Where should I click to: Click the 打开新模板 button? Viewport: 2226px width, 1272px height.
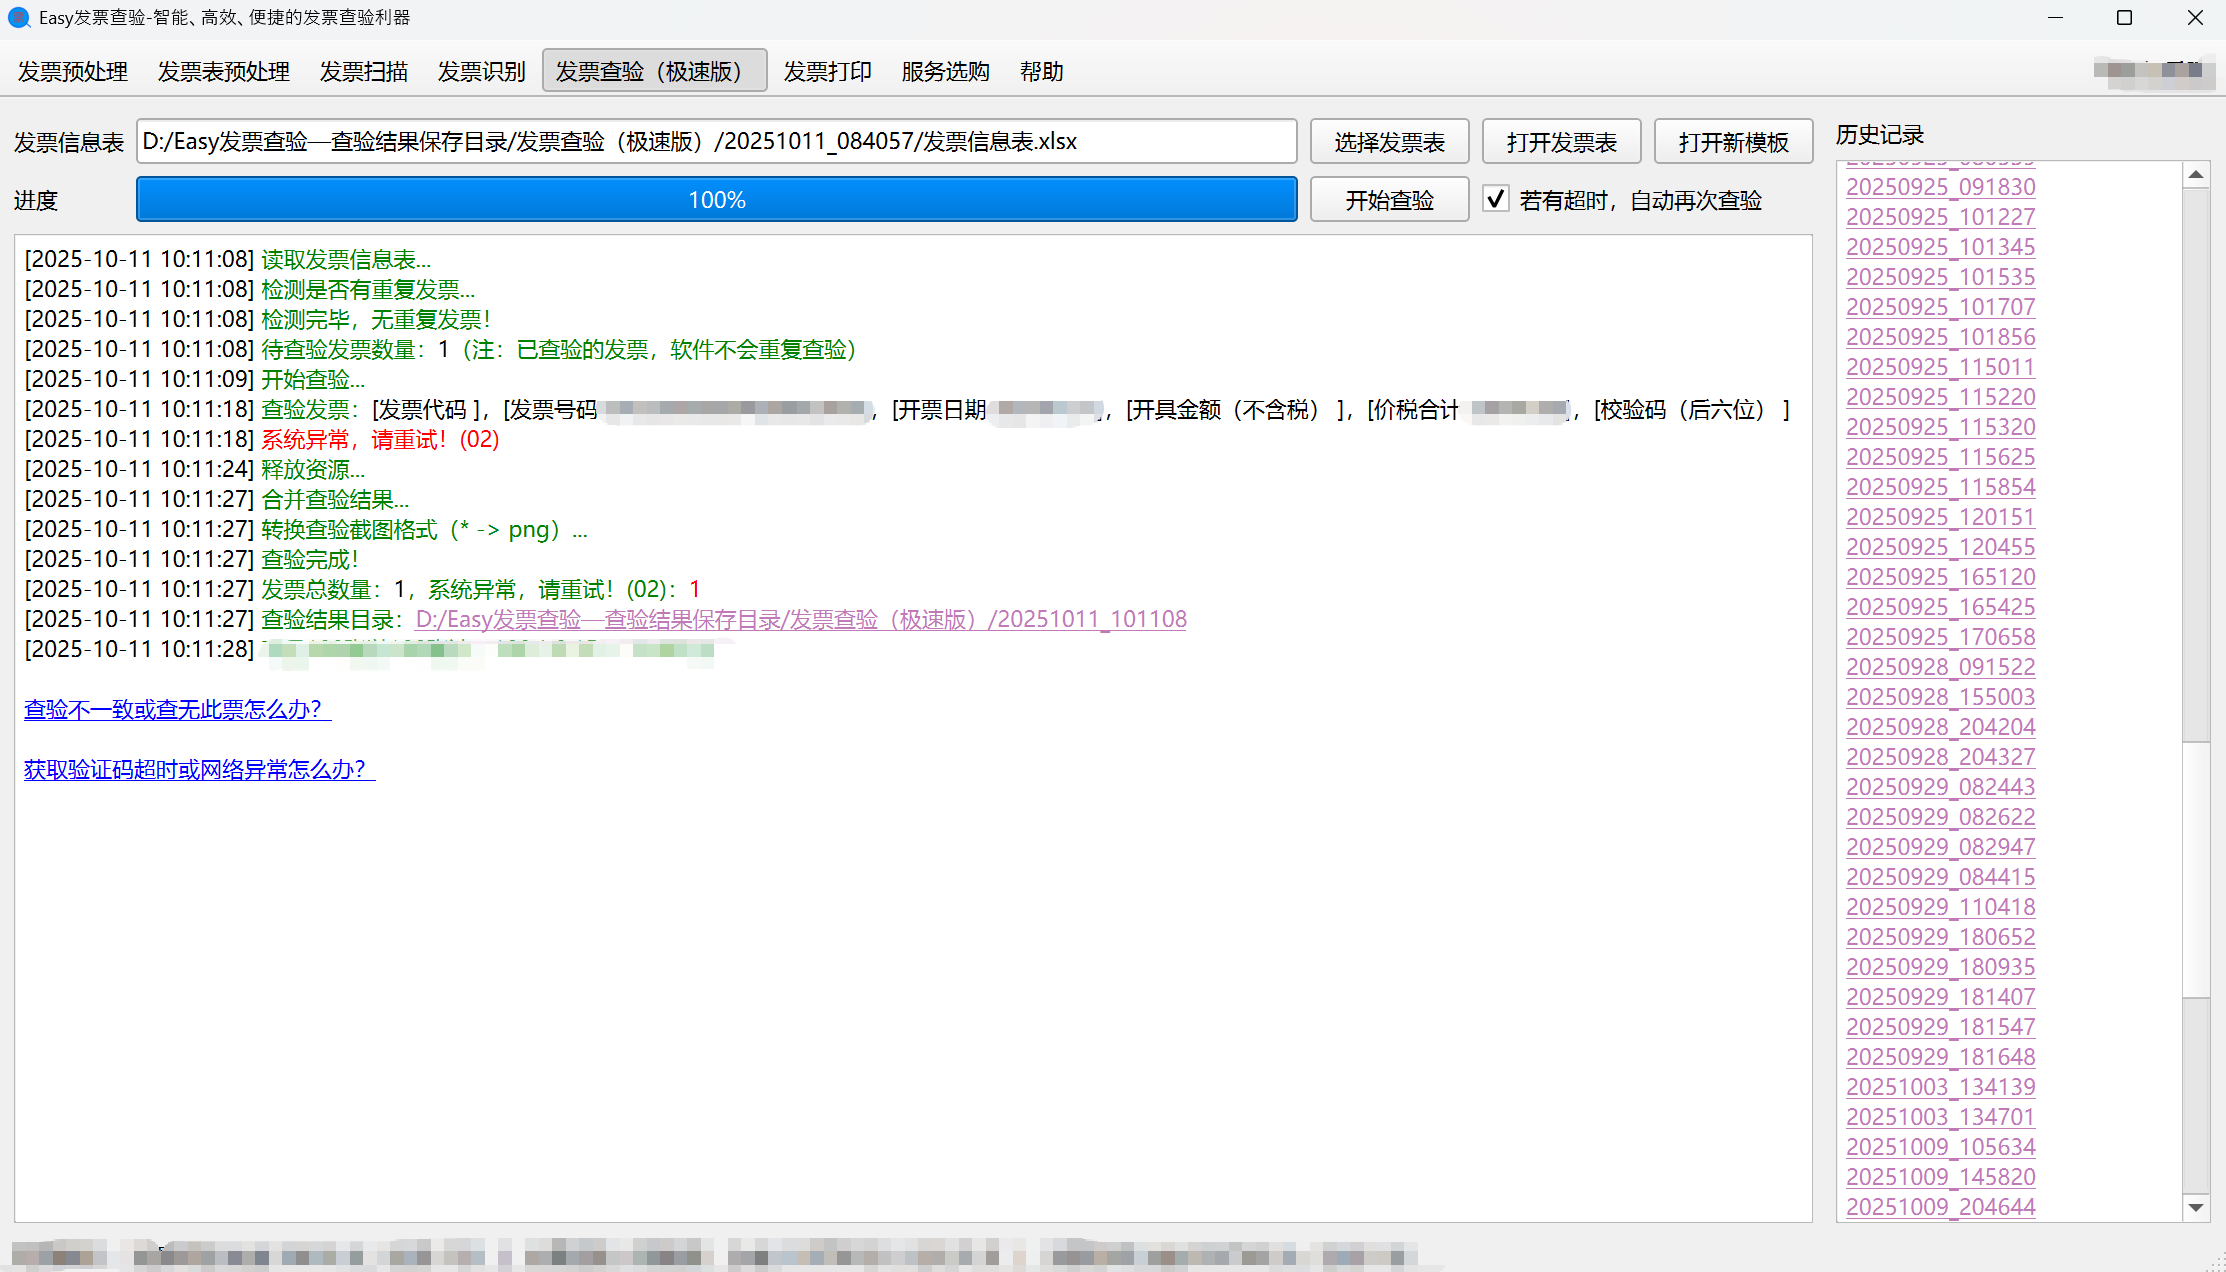click(1733, 142)
